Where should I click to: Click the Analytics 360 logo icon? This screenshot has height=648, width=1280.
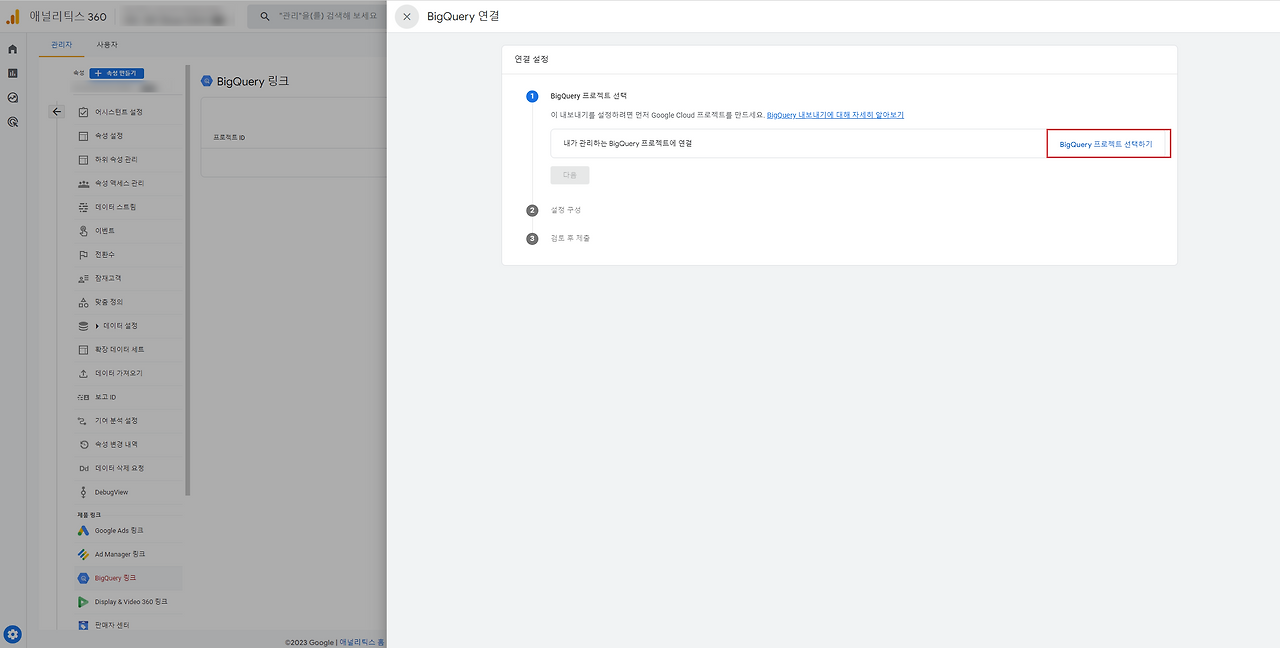[13, 16]
